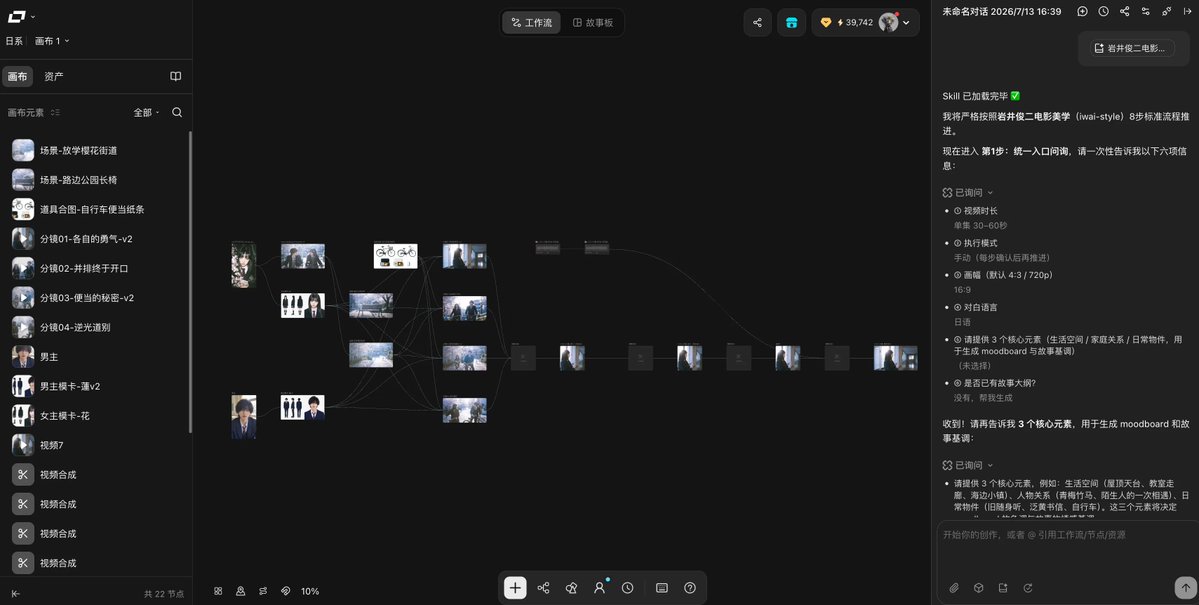Click the 10% zoom level button

(x=310, y=591)
